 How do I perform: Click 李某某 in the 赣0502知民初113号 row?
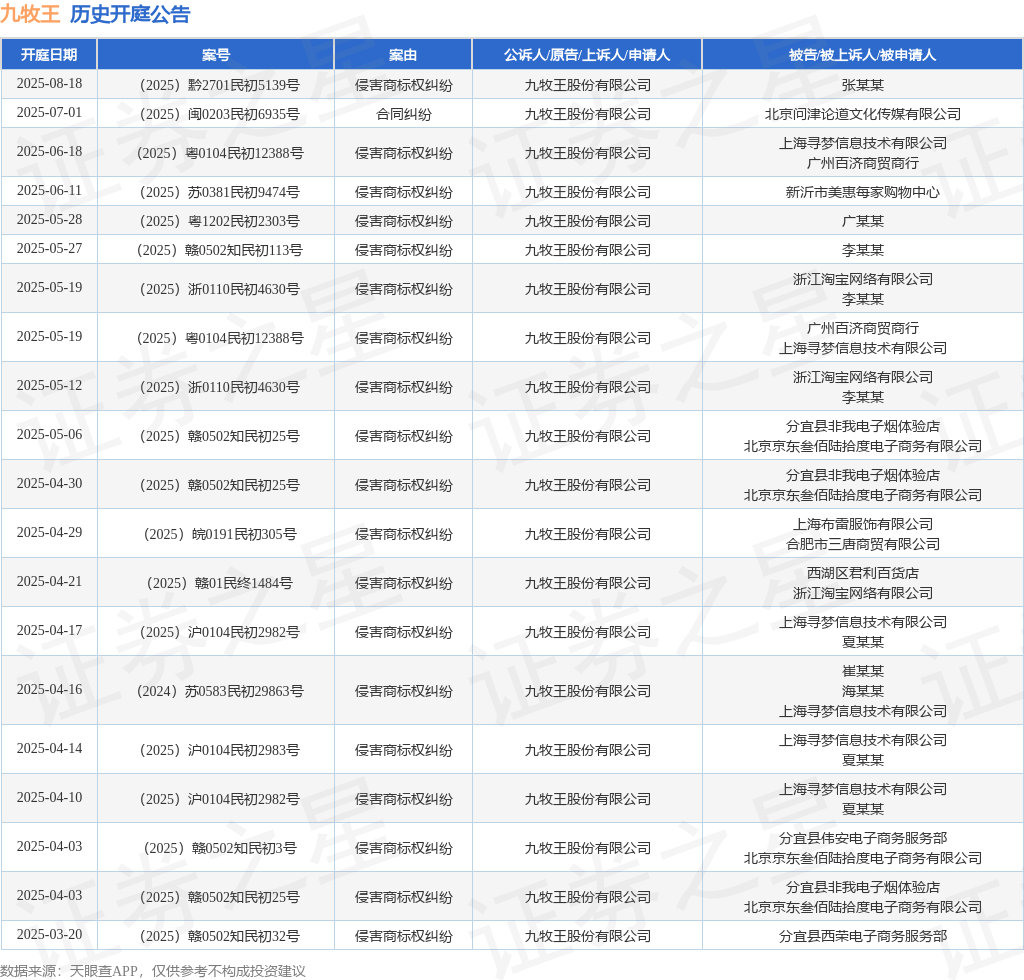[863, 250]
